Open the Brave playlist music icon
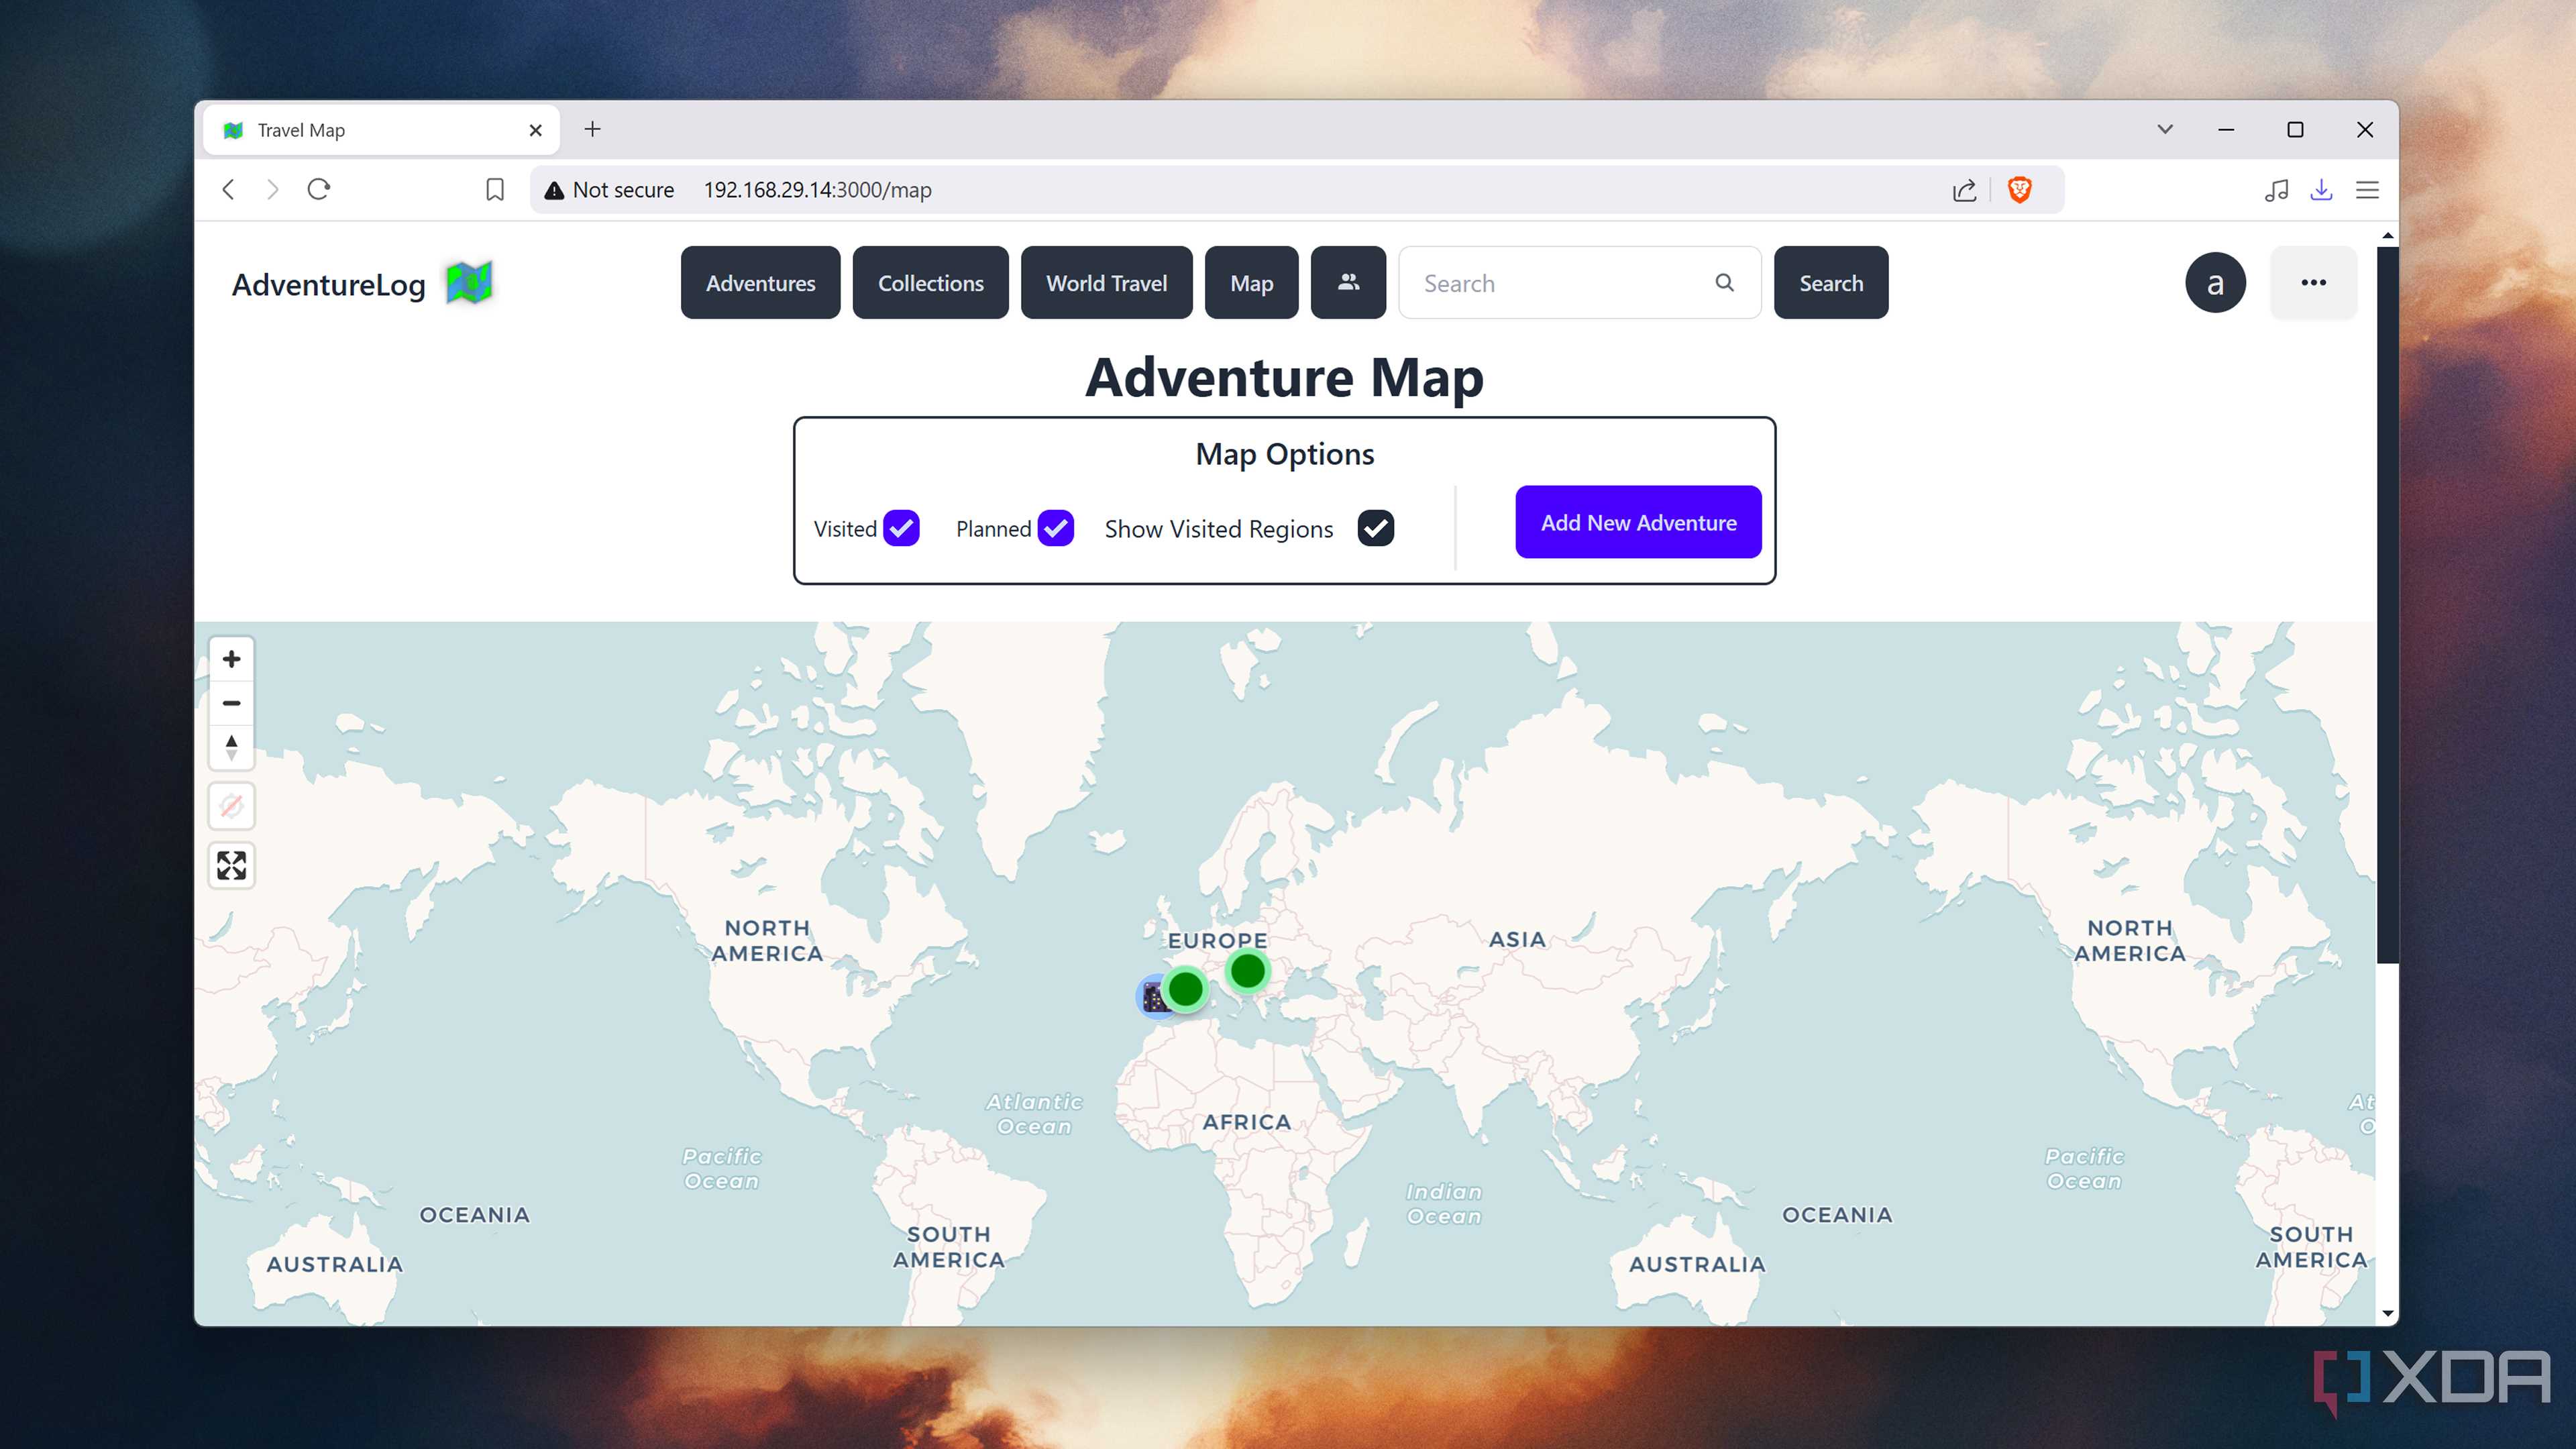This screenshot has width=2576, height=1449. (2276, 190)
